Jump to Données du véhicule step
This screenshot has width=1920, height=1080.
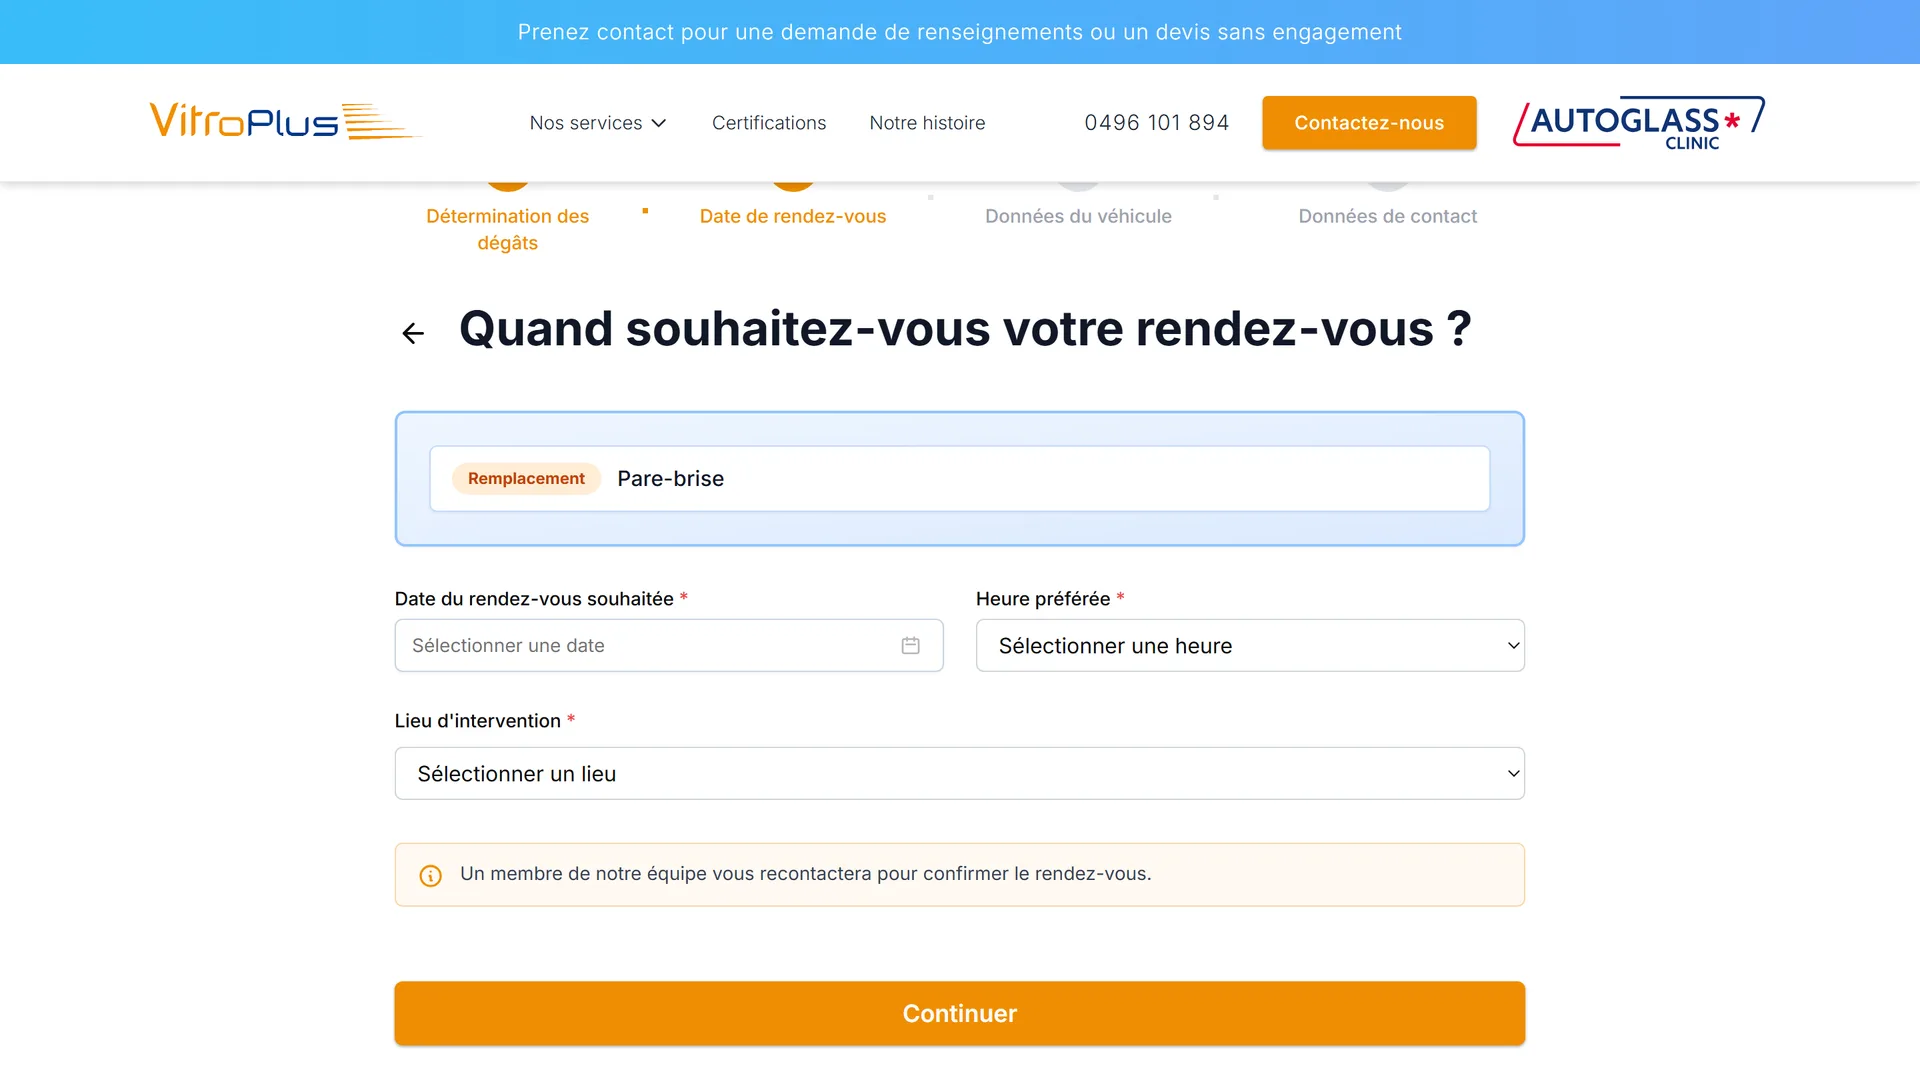coord(1078,216)
